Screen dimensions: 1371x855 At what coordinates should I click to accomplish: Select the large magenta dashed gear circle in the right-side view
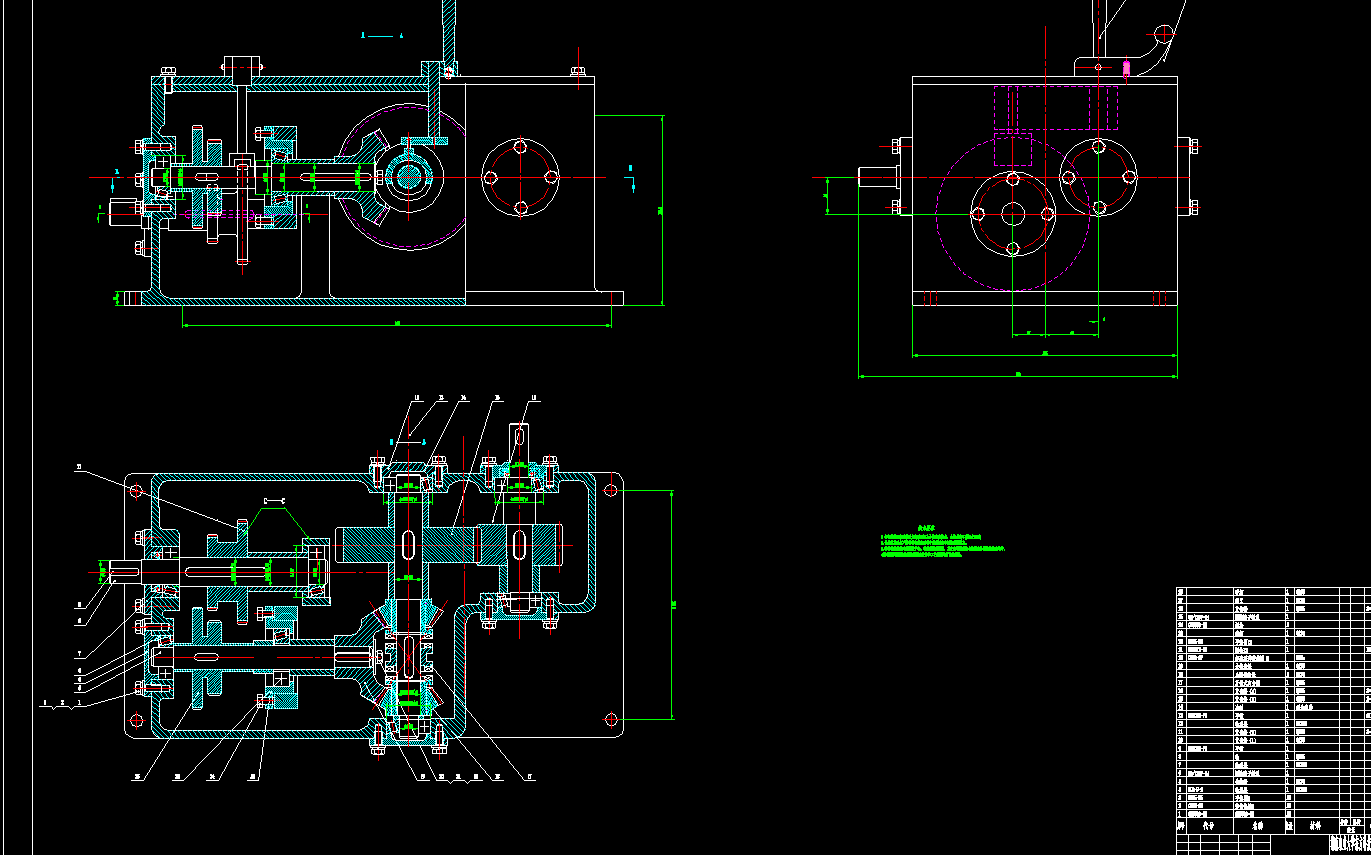(1013, 214)
